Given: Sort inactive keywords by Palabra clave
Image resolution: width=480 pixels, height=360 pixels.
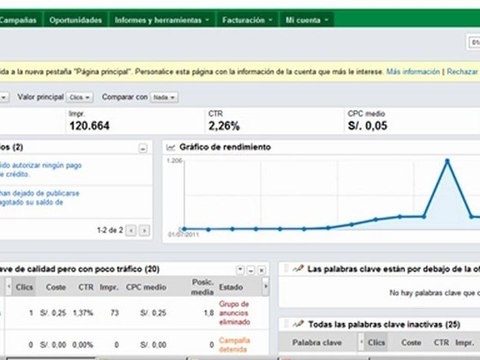Looking at the screenshot, I should coord(317,343).
